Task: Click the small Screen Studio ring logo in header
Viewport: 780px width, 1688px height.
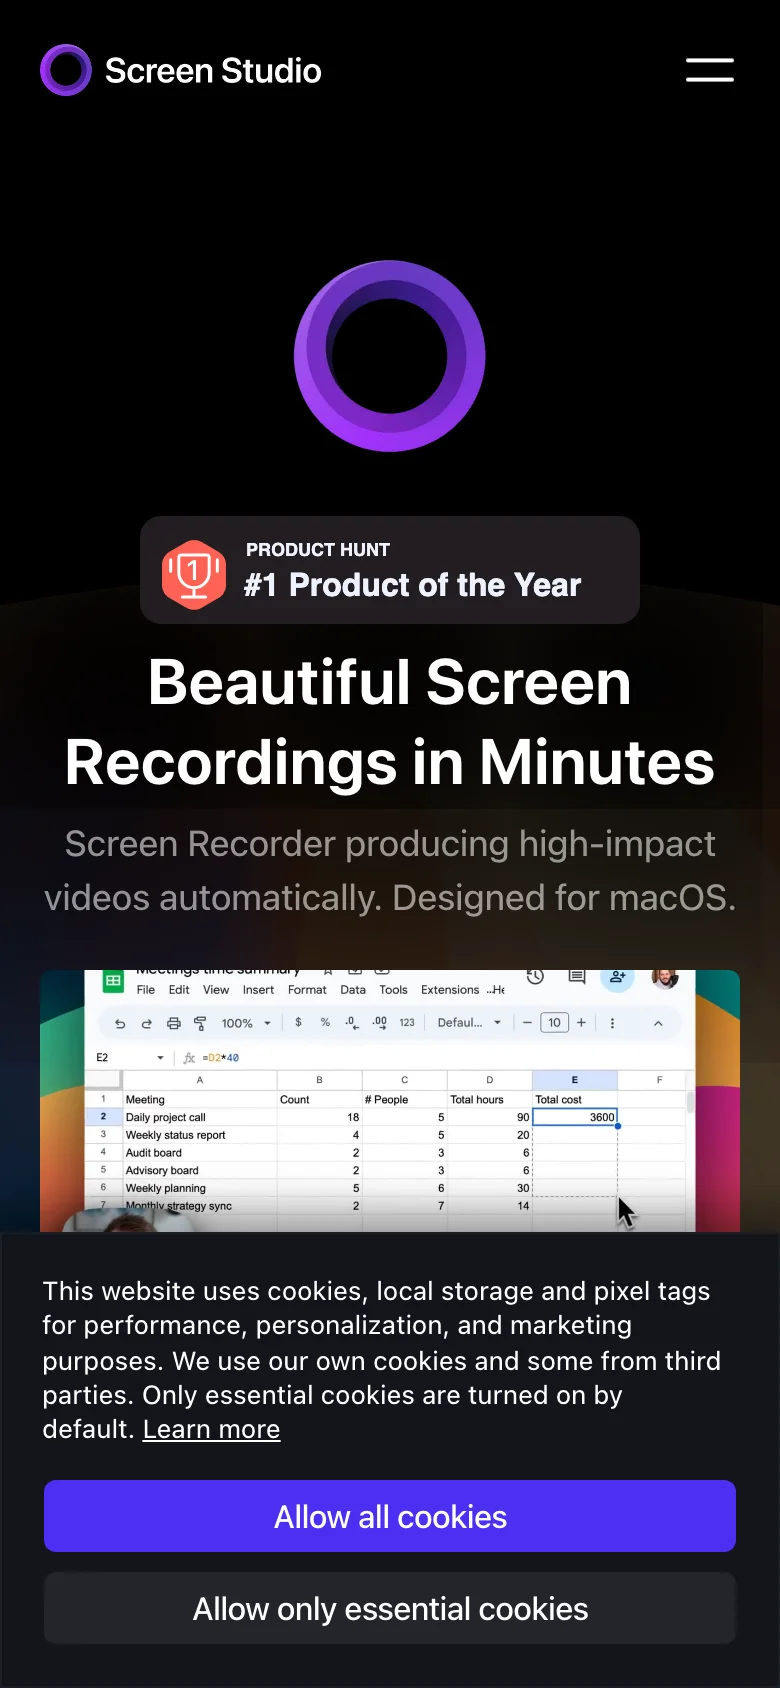Action: [66, 70]
